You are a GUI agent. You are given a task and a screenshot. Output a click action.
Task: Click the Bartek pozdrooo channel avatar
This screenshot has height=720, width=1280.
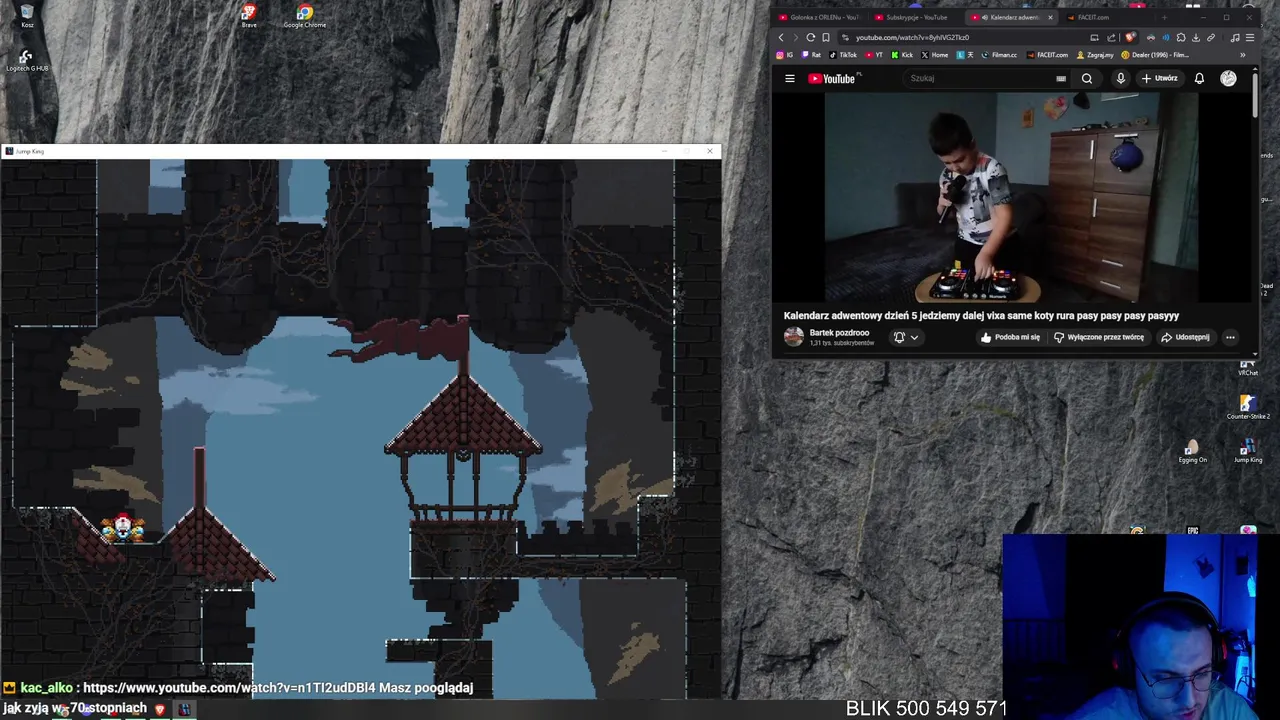tap(794, 337)
